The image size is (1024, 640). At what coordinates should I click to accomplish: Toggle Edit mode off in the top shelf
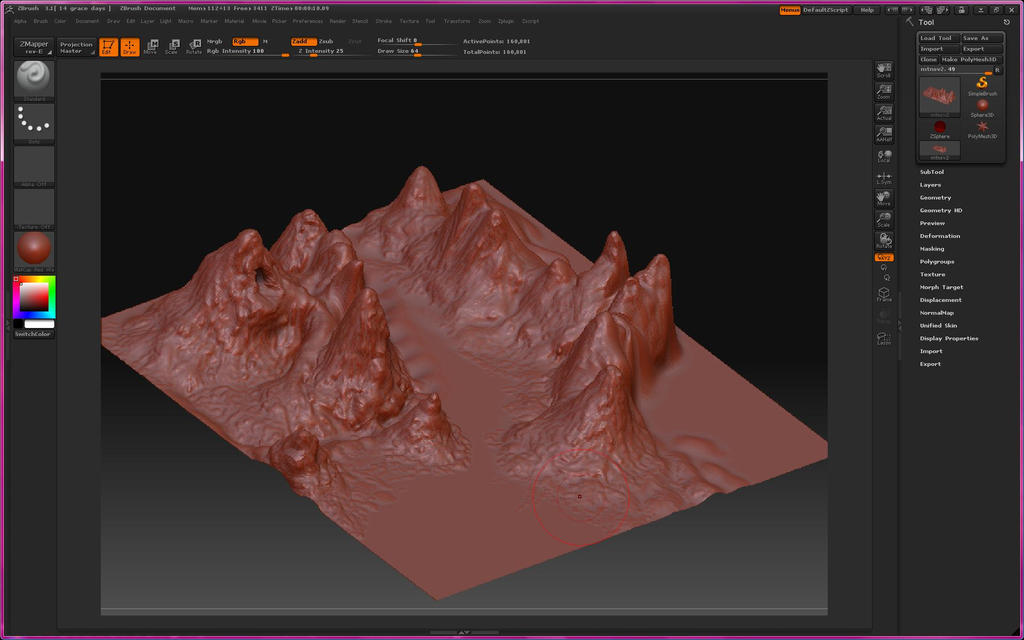110,46
